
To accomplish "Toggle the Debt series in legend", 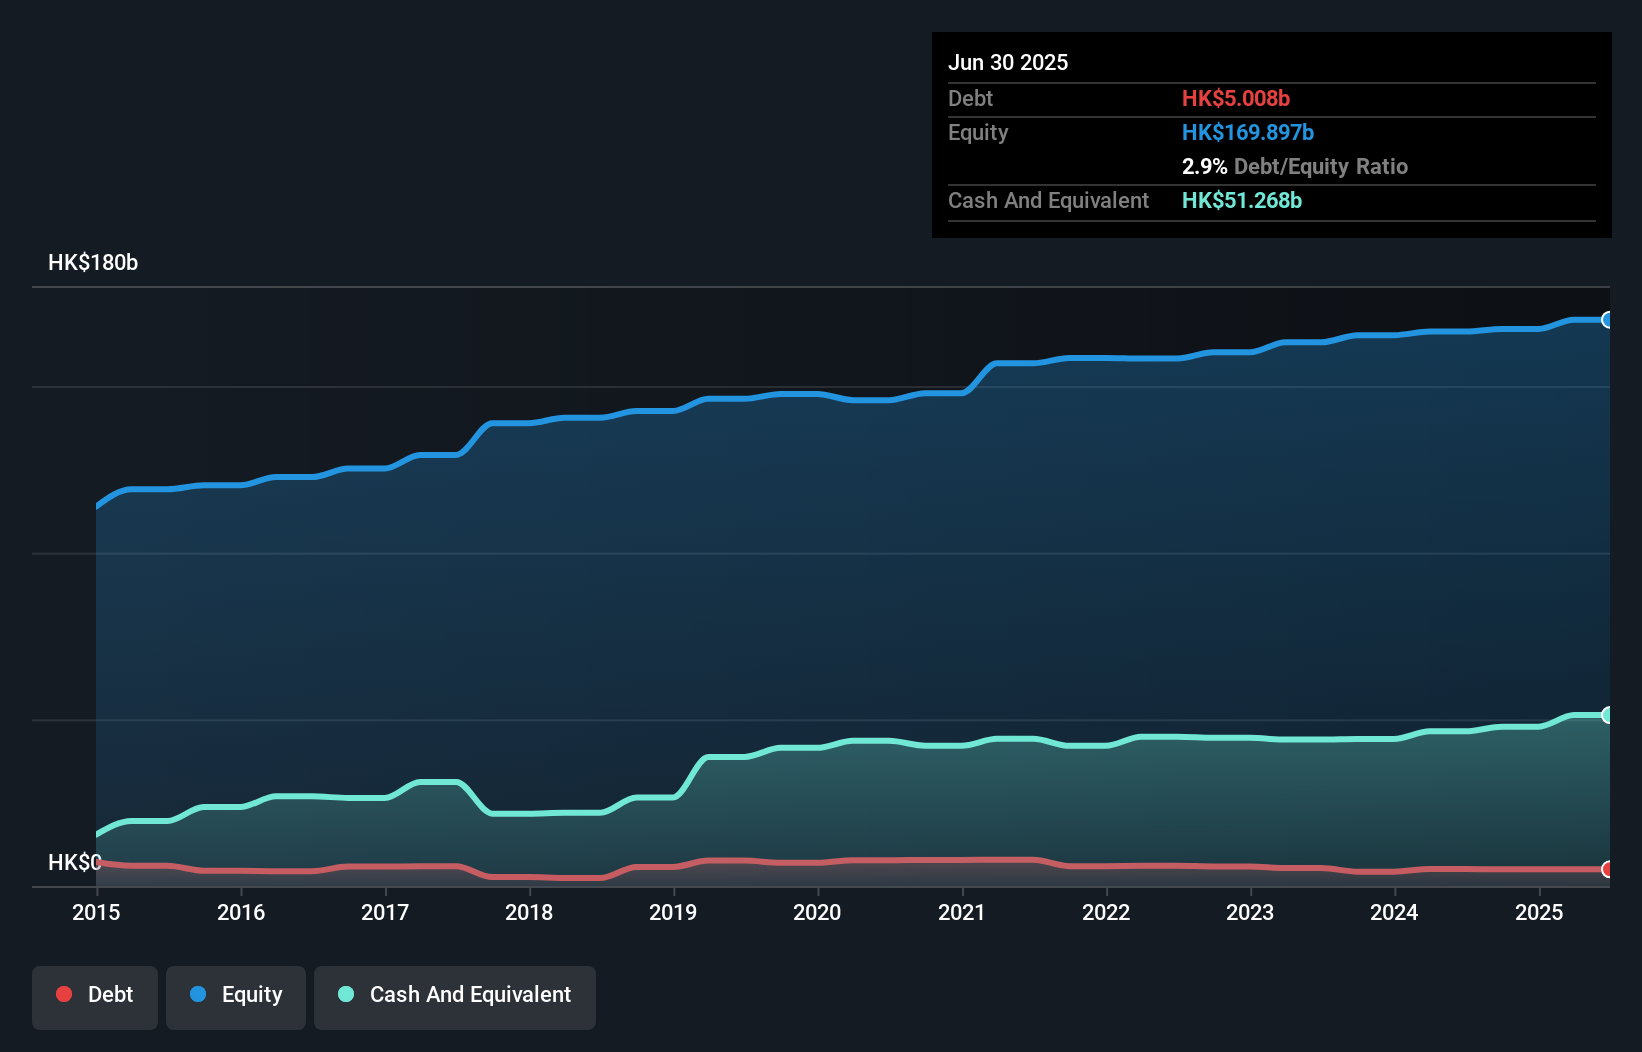I will tap(95, 995).
